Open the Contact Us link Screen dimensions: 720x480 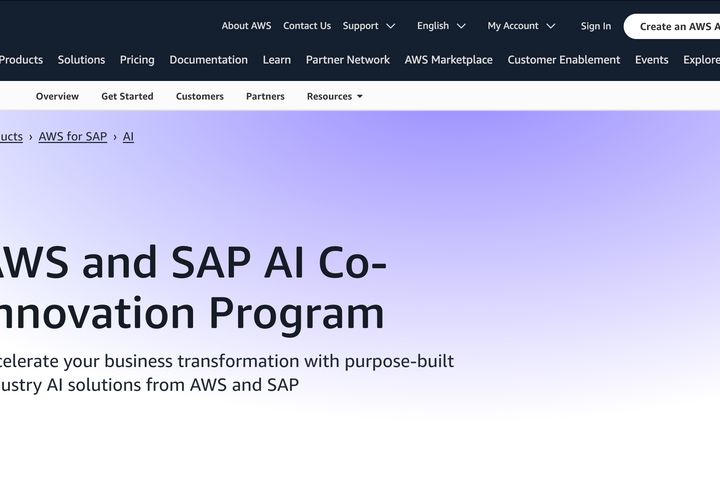pyautogui.click(x=307, y=26)
